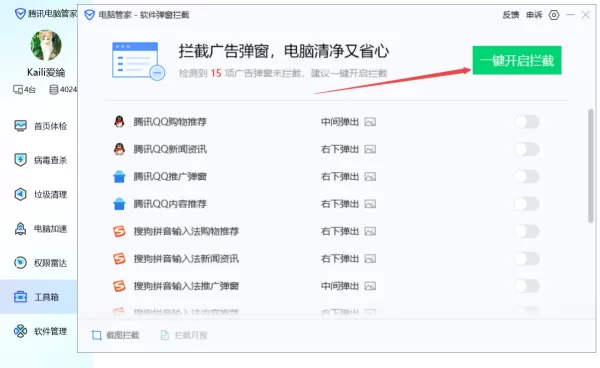The height and width of the screenshot is (368, 600).
Task: Open 首页体检 in the sidebar
Action: (40, 126)
